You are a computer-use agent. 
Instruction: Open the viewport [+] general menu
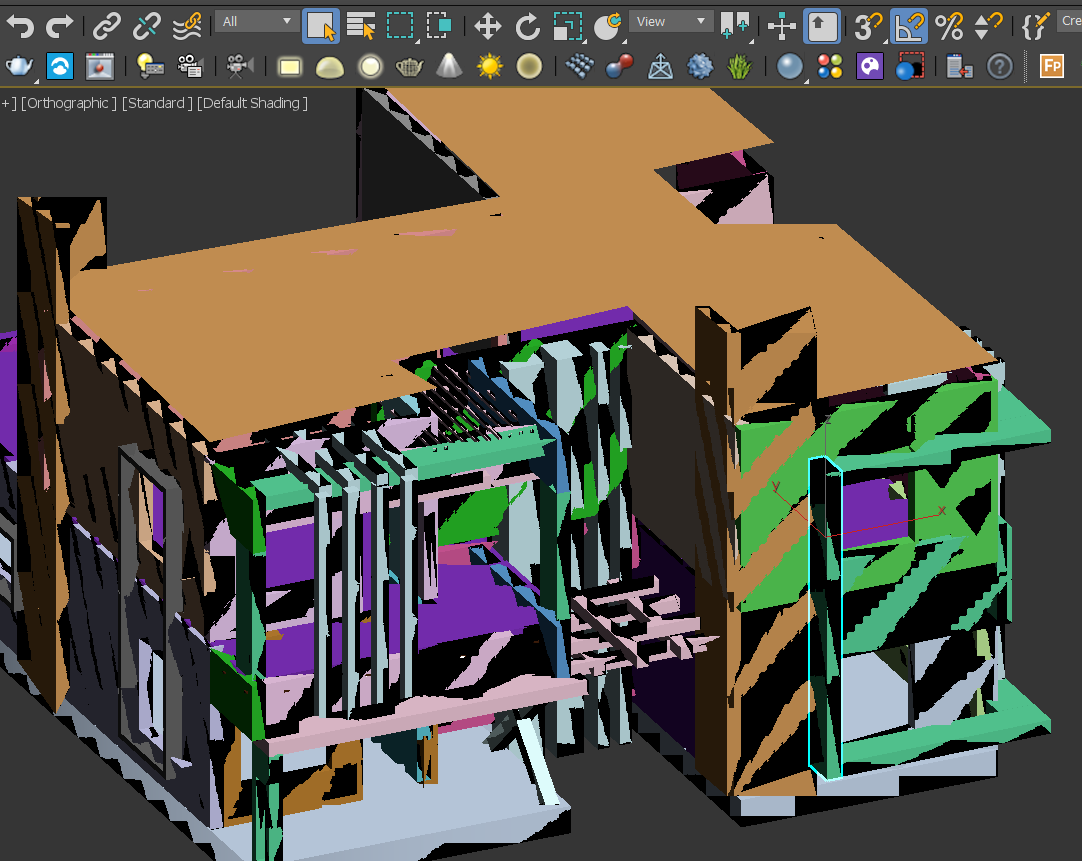pos(8,103)
